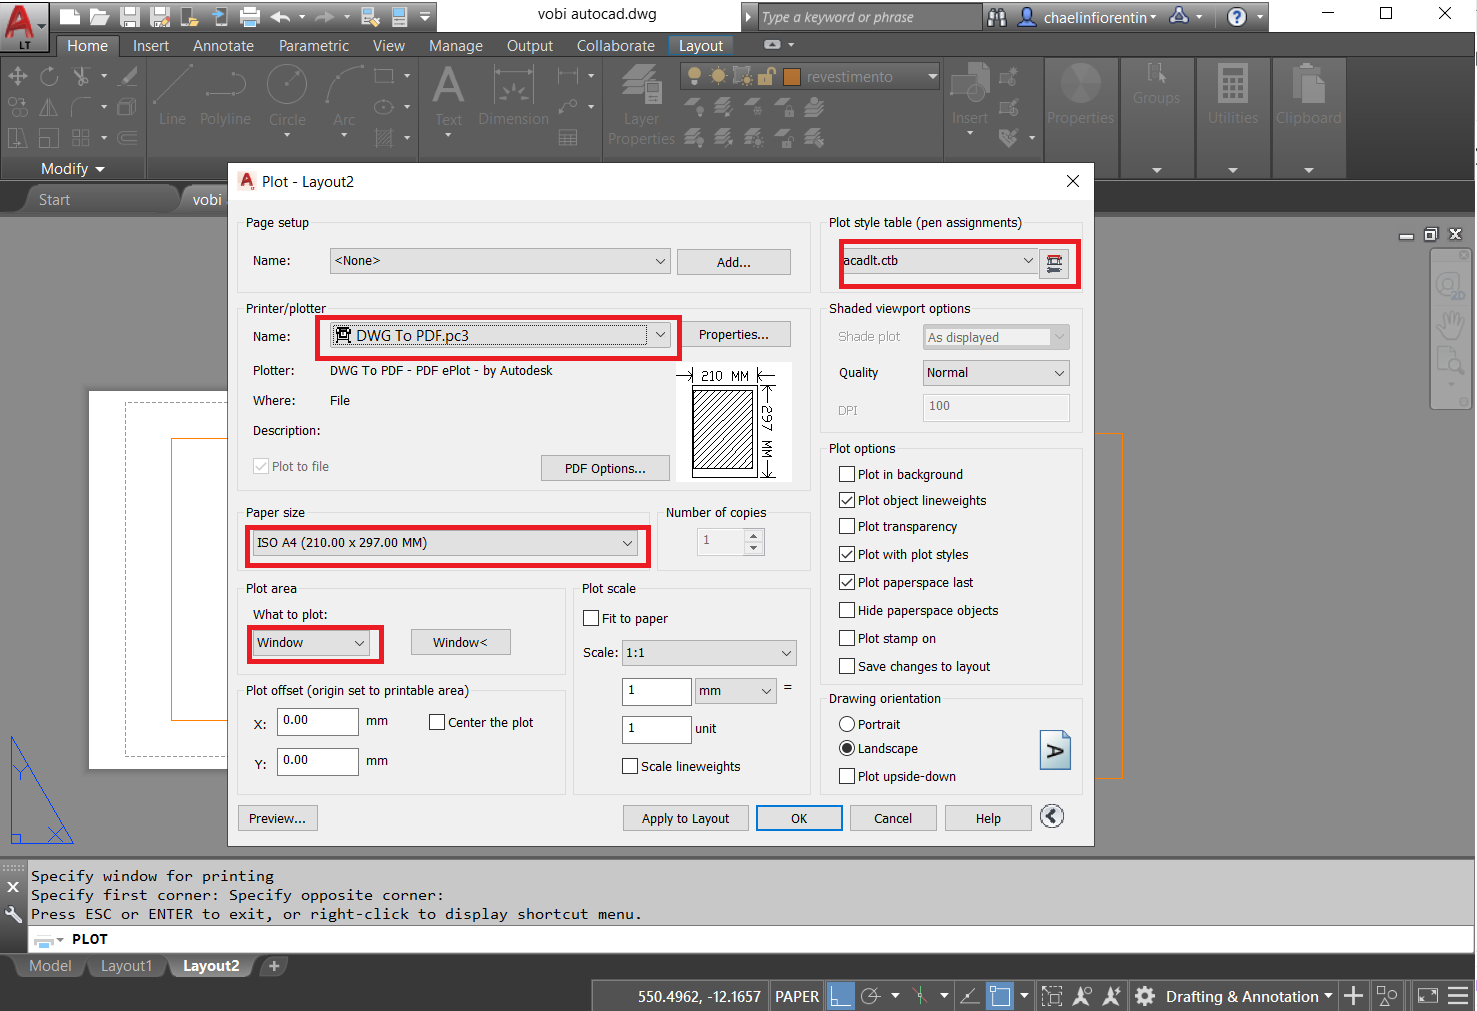Screen dimensions: 1477x1011
Task: Click the plotter Properties... button
Action: (734, 335)
